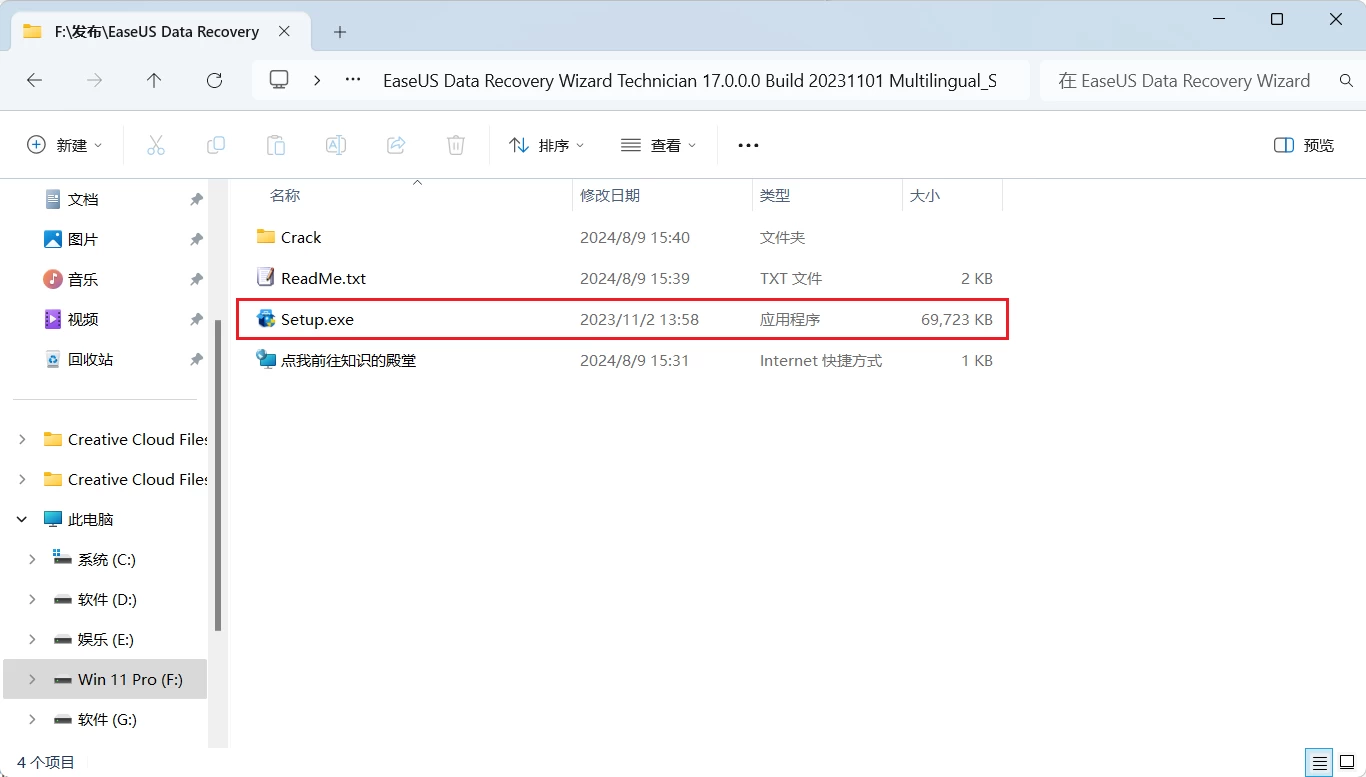Toggle the 预览 preview pane
1366x777 pixels.
tap(1304, 145)
